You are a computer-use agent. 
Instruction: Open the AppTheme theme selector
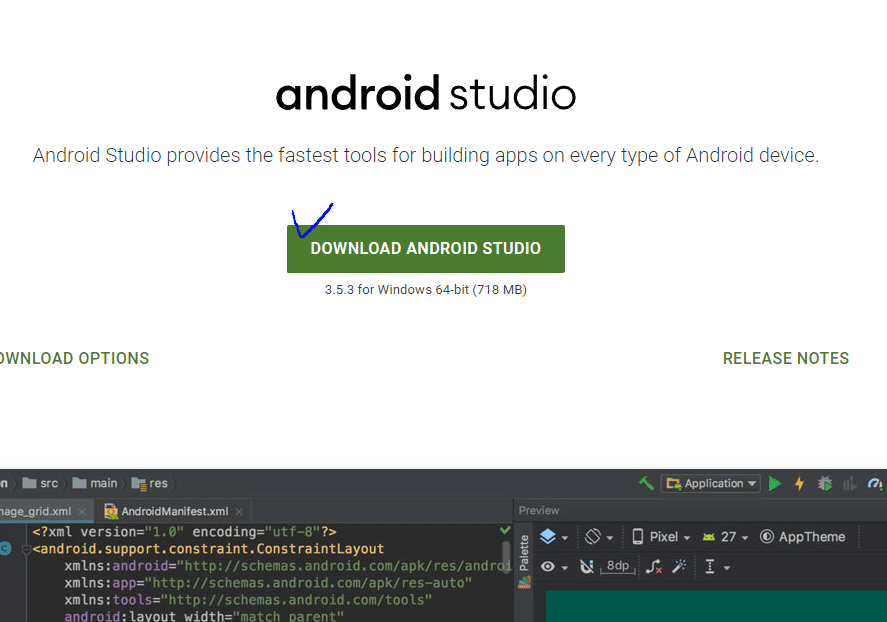(x=812, y=537)
